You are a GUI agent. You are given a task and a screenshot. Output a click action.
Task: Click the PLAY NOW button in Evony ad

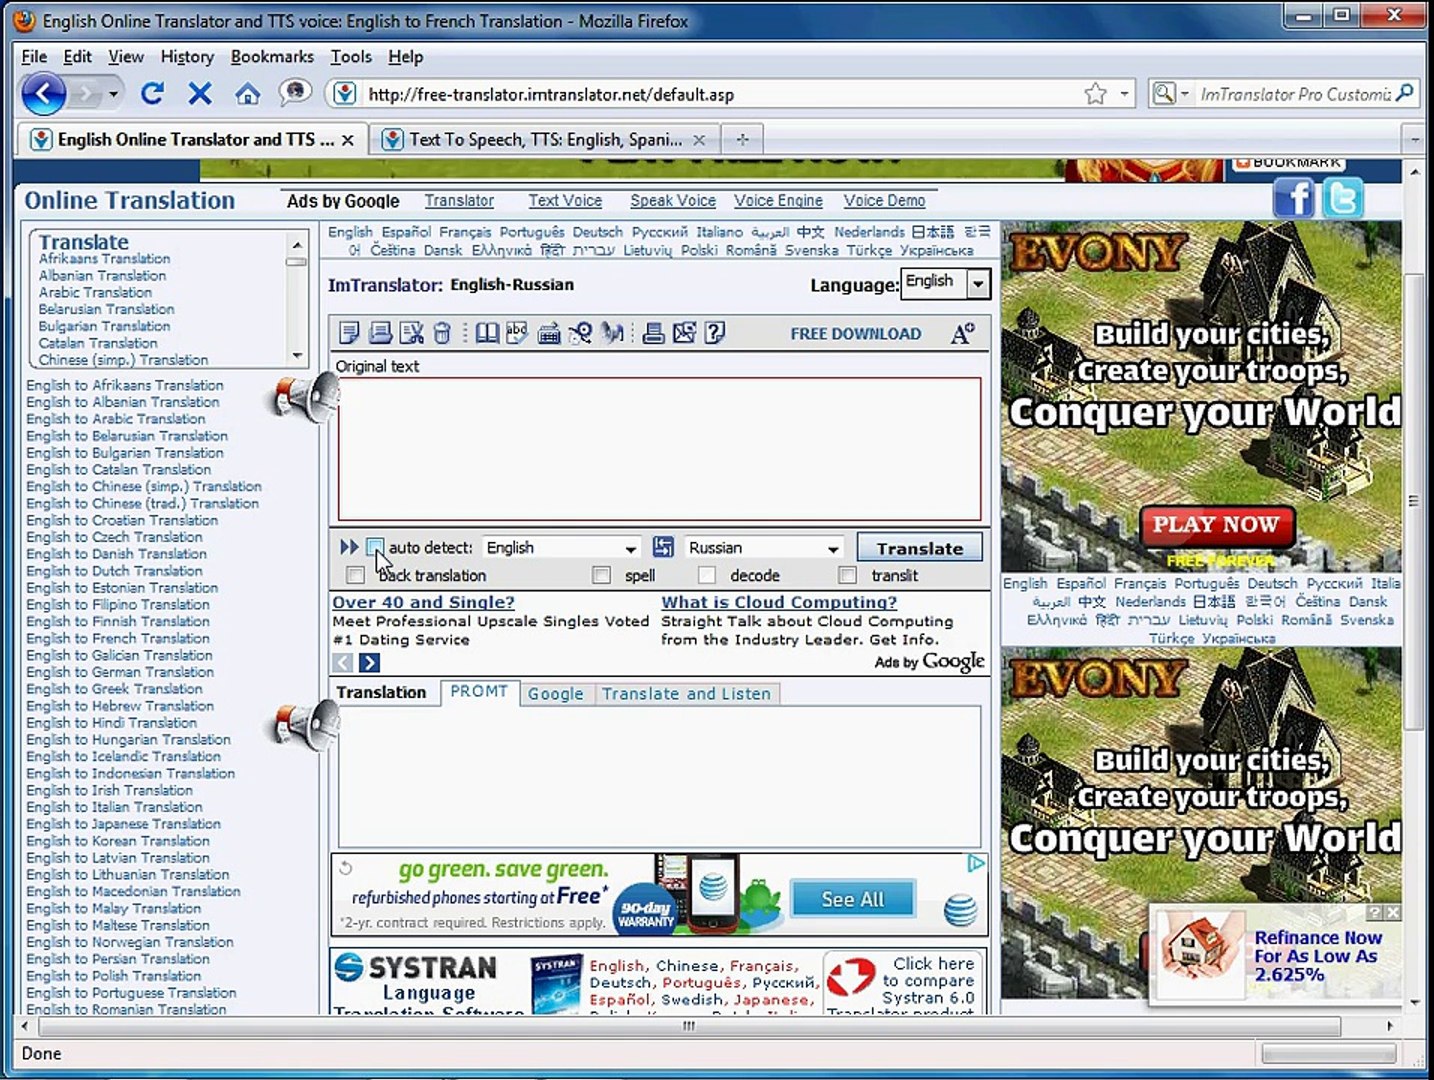[1216, 525]
